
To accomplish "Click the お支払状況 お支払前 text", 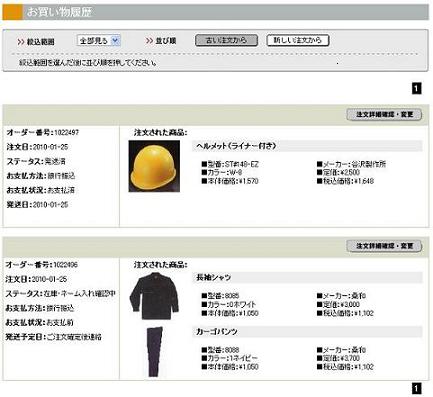I will point(40,322).
